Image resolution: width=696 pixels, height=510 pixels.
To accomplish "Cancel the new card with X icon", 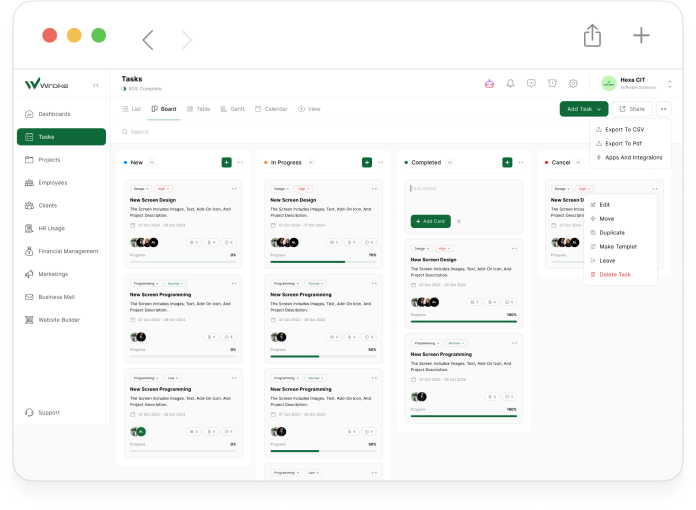I will (x=459, y=221).
